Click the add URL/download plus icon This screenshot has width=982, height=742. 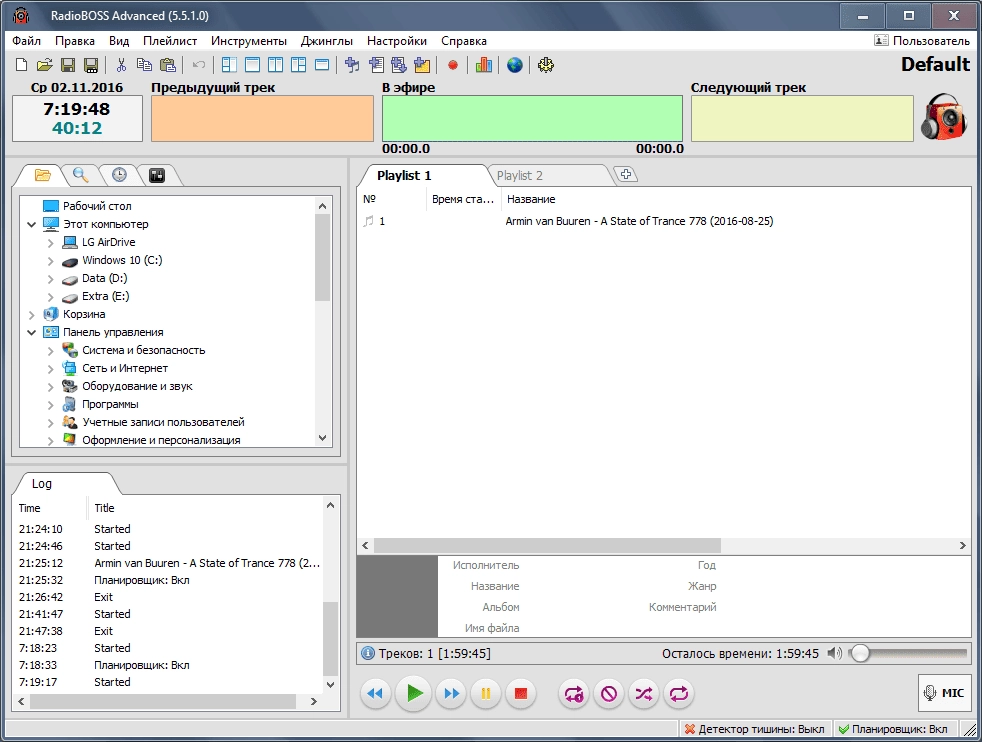(399, 65)
